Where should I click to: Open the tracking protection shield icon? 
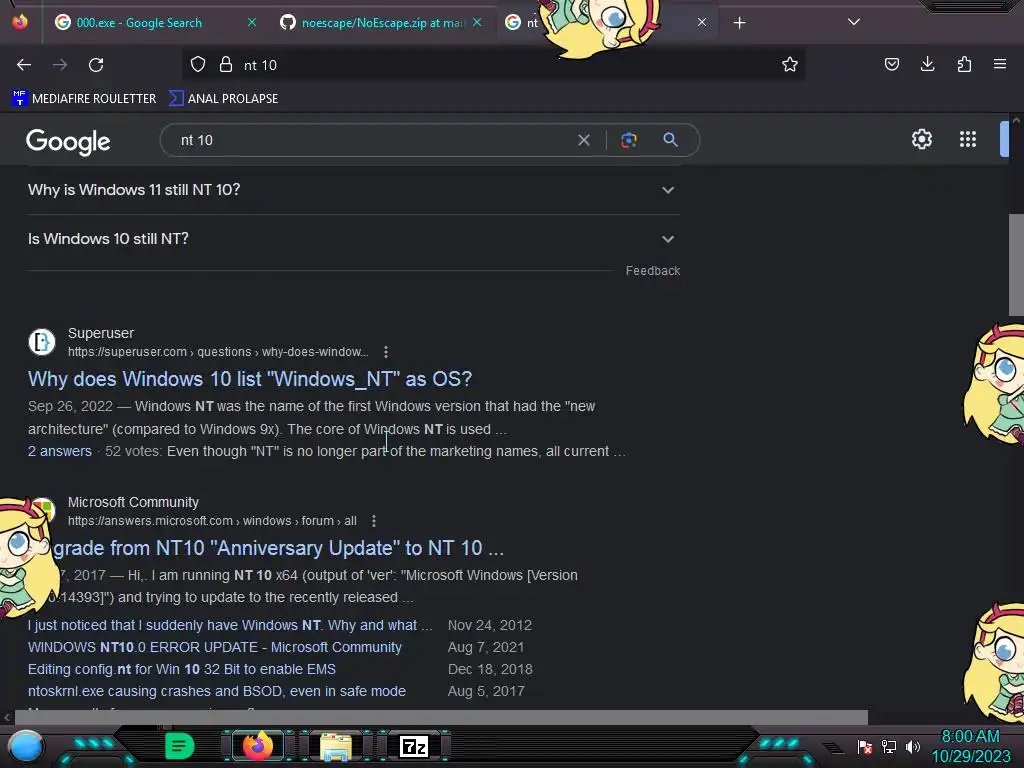(x=198, y=64)
